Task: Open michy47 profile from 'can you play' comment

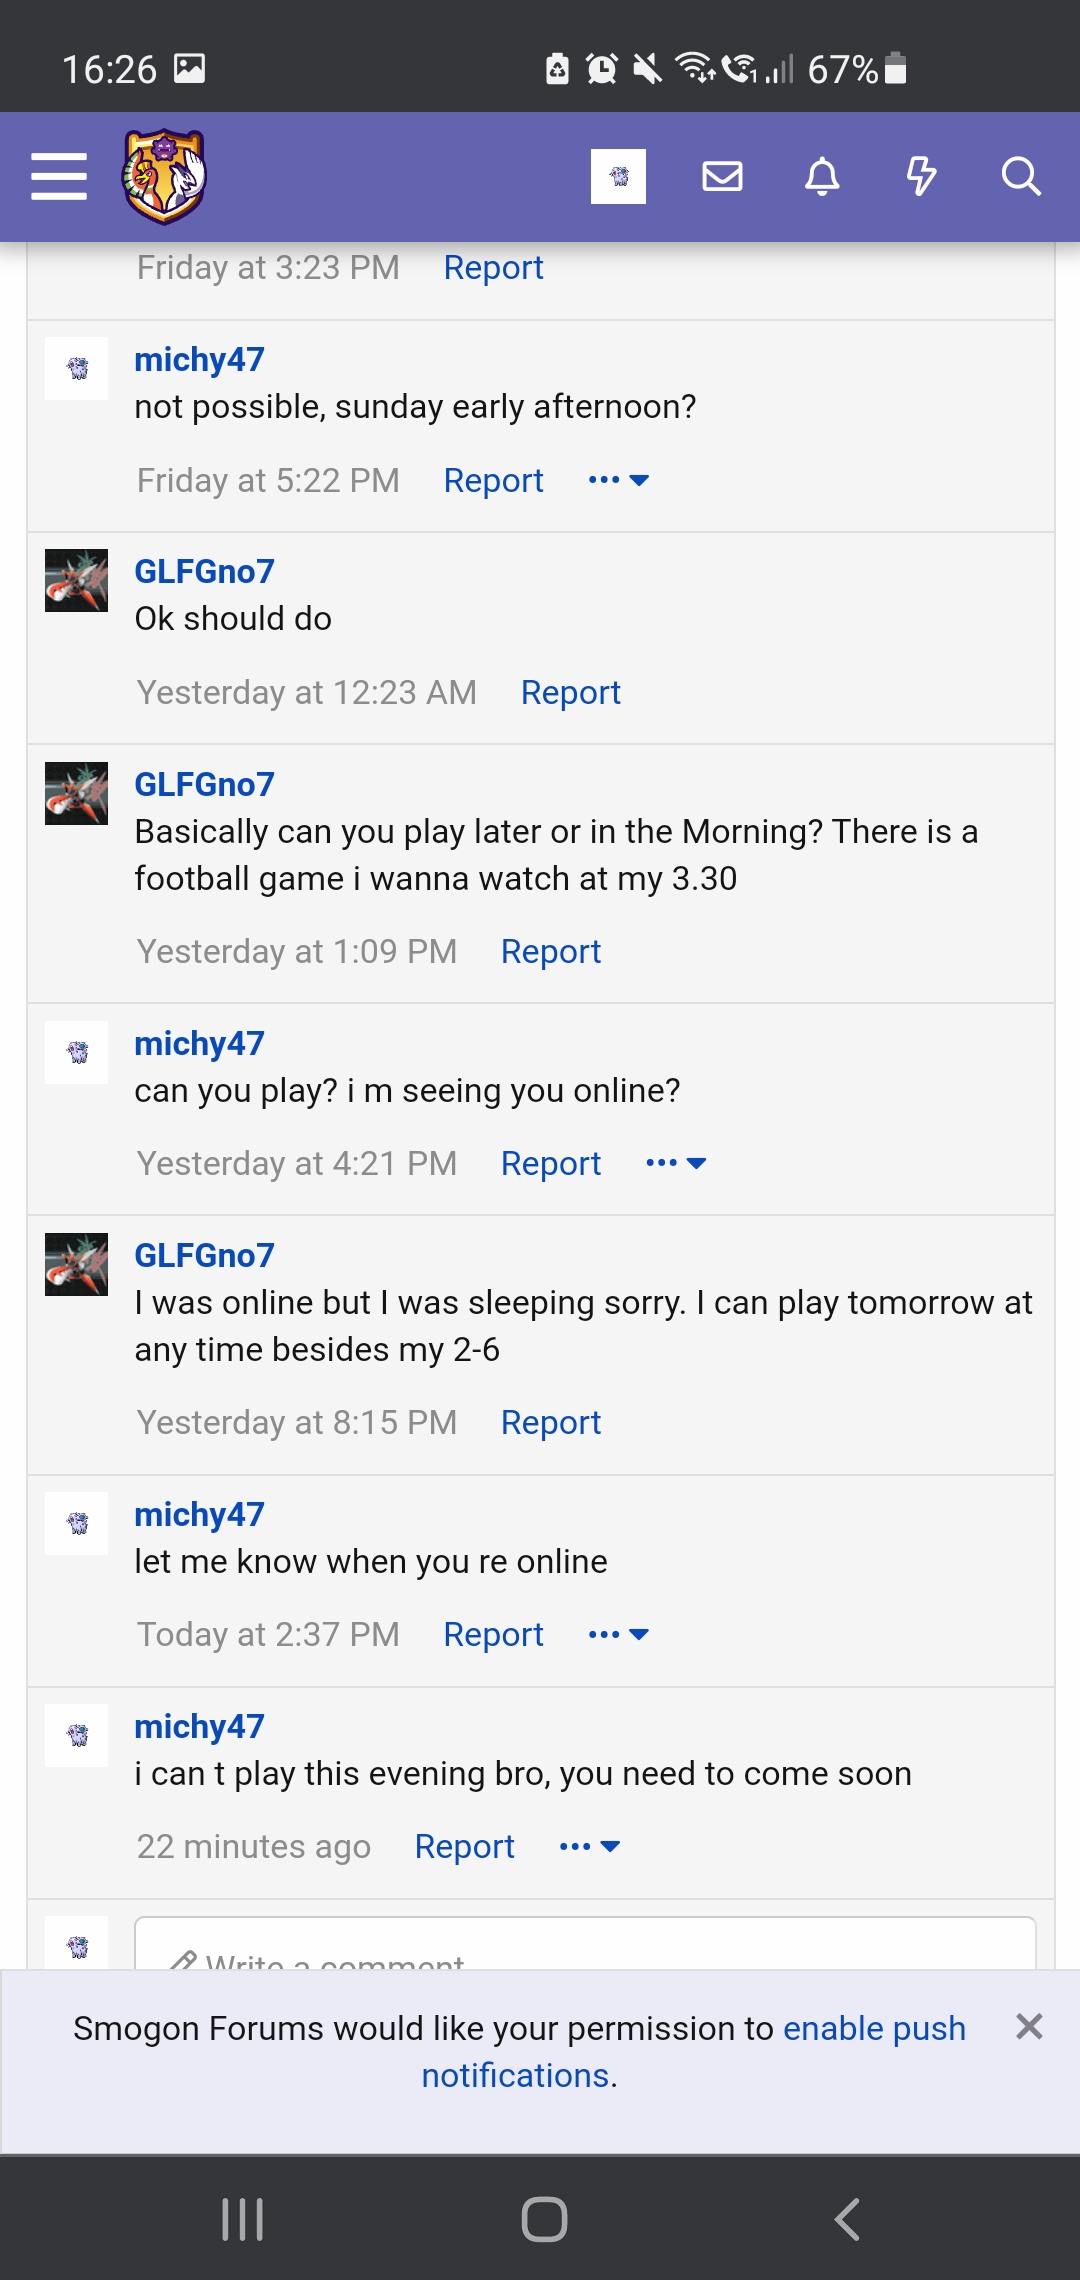Action: coord(199,1044)
